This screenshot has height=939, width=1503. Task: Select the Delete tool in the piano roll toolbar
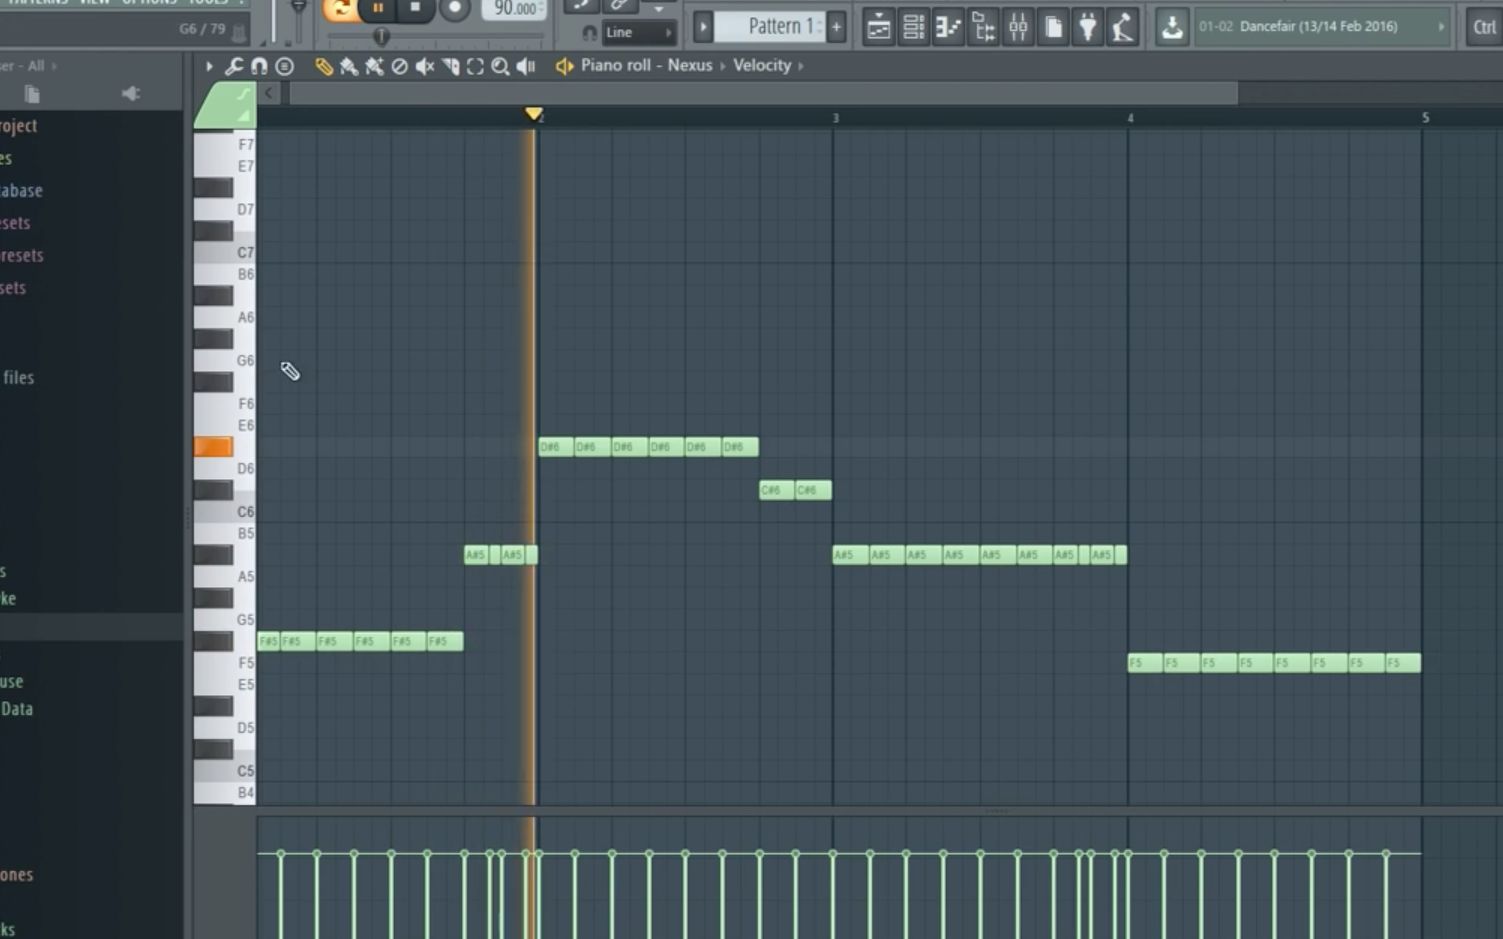[x=398, y=65]
